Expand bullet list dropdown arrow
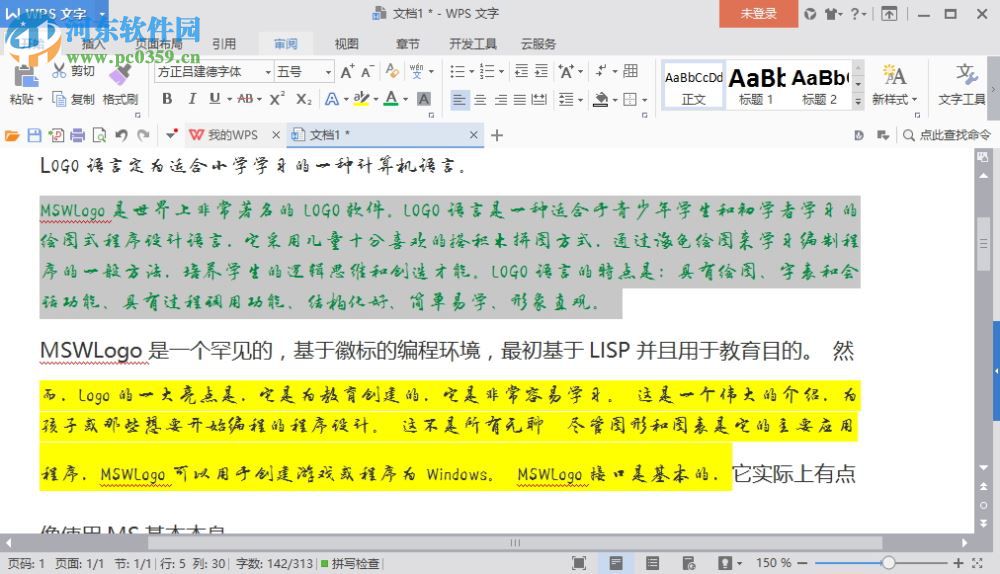The width and height of the screenshot is (1000, 574). tap(471, 71)
